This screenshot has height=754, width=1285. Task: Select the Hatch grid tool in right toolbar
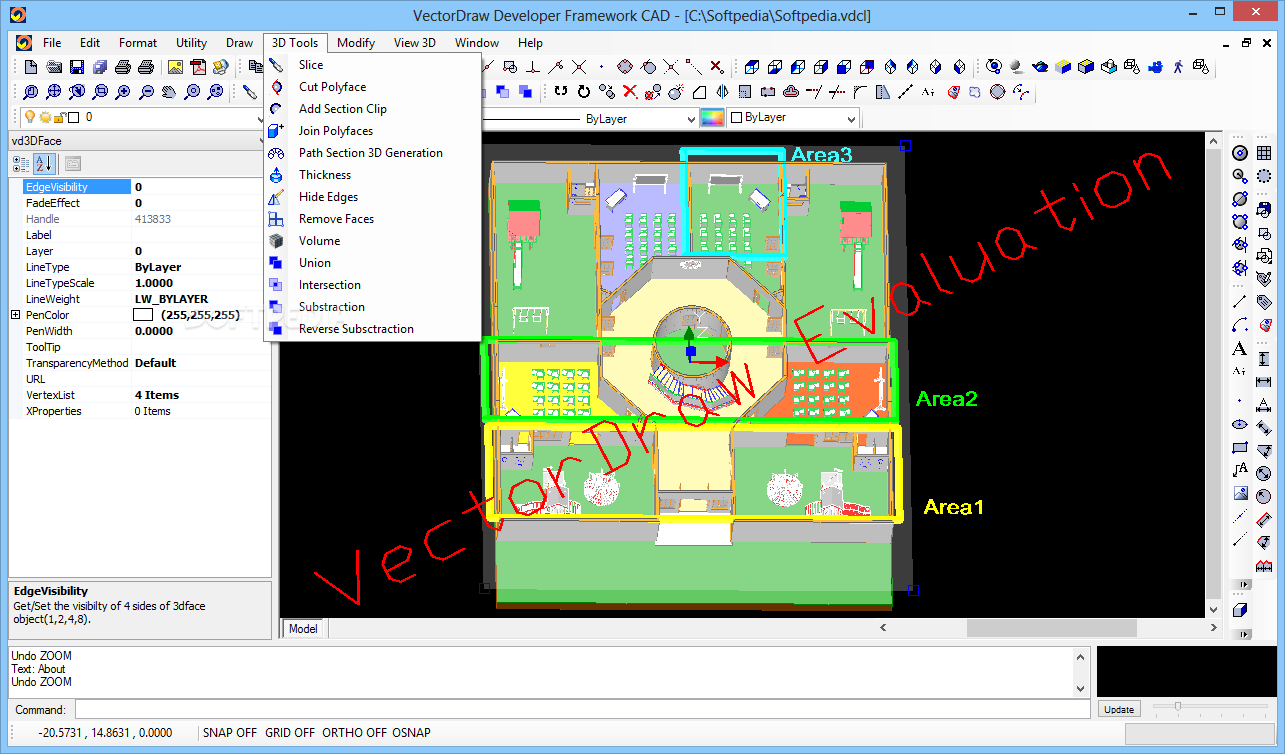click(1264, 152)
